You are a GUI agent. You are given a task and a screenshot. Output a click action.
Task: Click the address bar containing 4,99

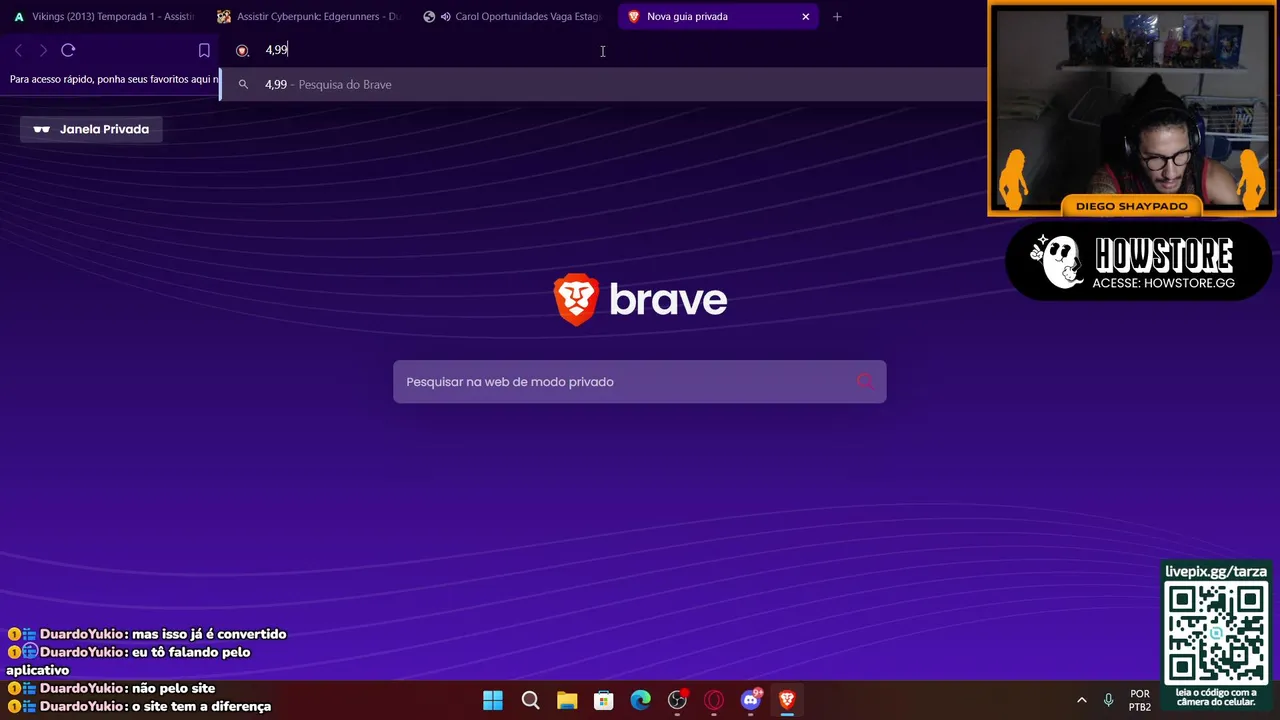(600, 50)
